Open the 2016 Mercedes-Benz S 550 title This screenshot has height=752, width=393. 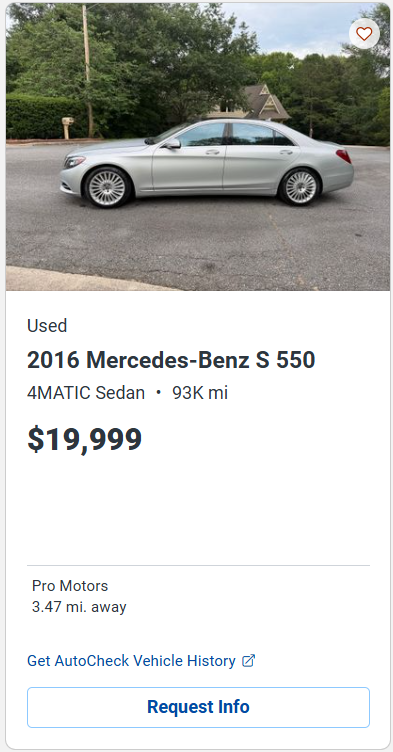click(x=171, y=360)
